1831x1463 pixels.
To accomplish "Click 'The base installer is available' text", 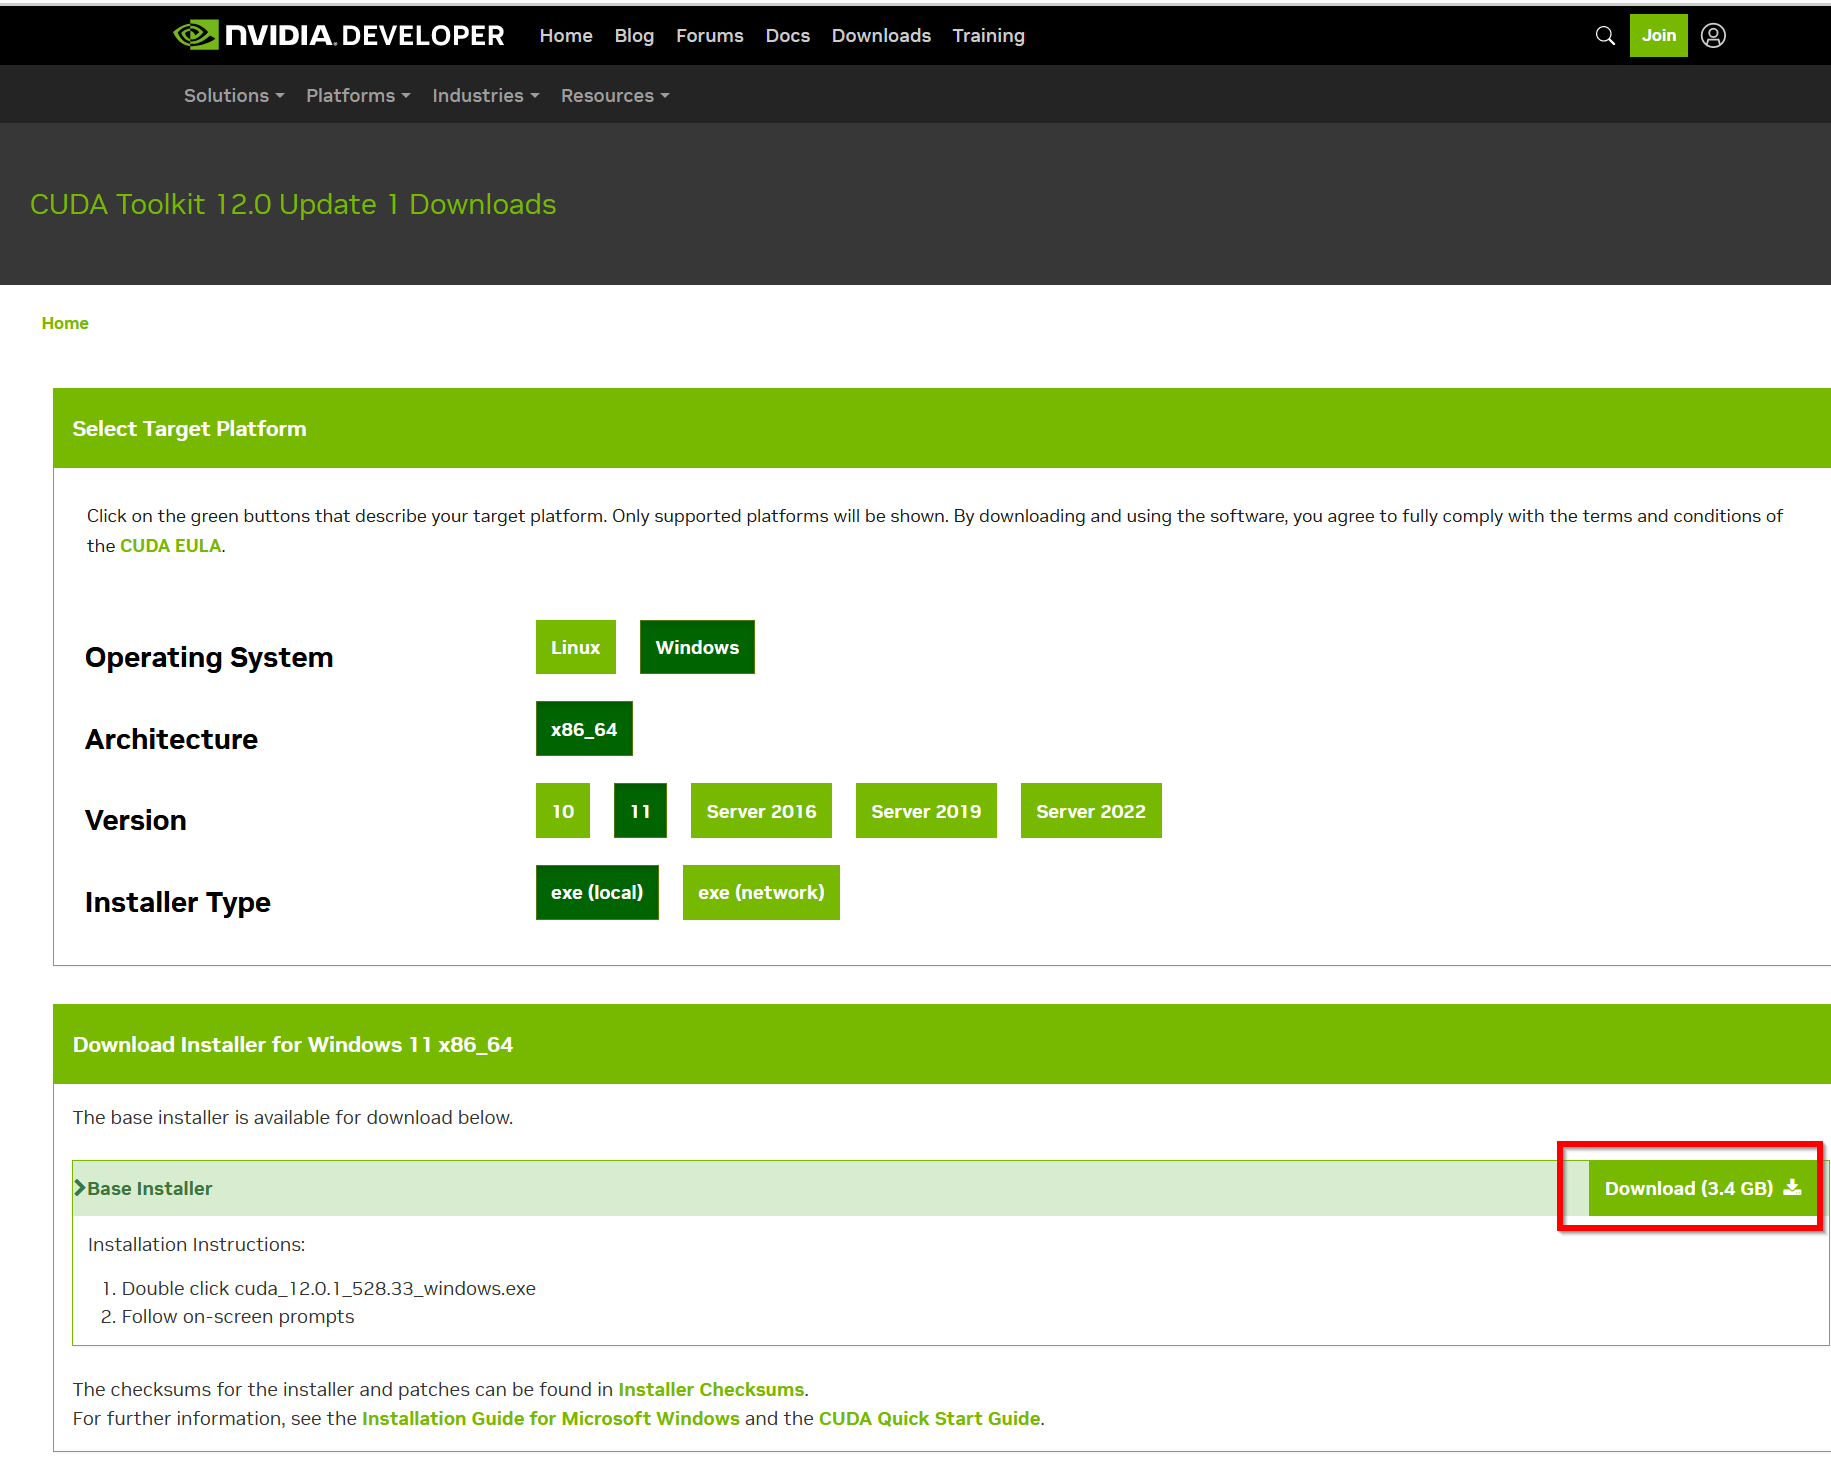I will coord(293,1117).
